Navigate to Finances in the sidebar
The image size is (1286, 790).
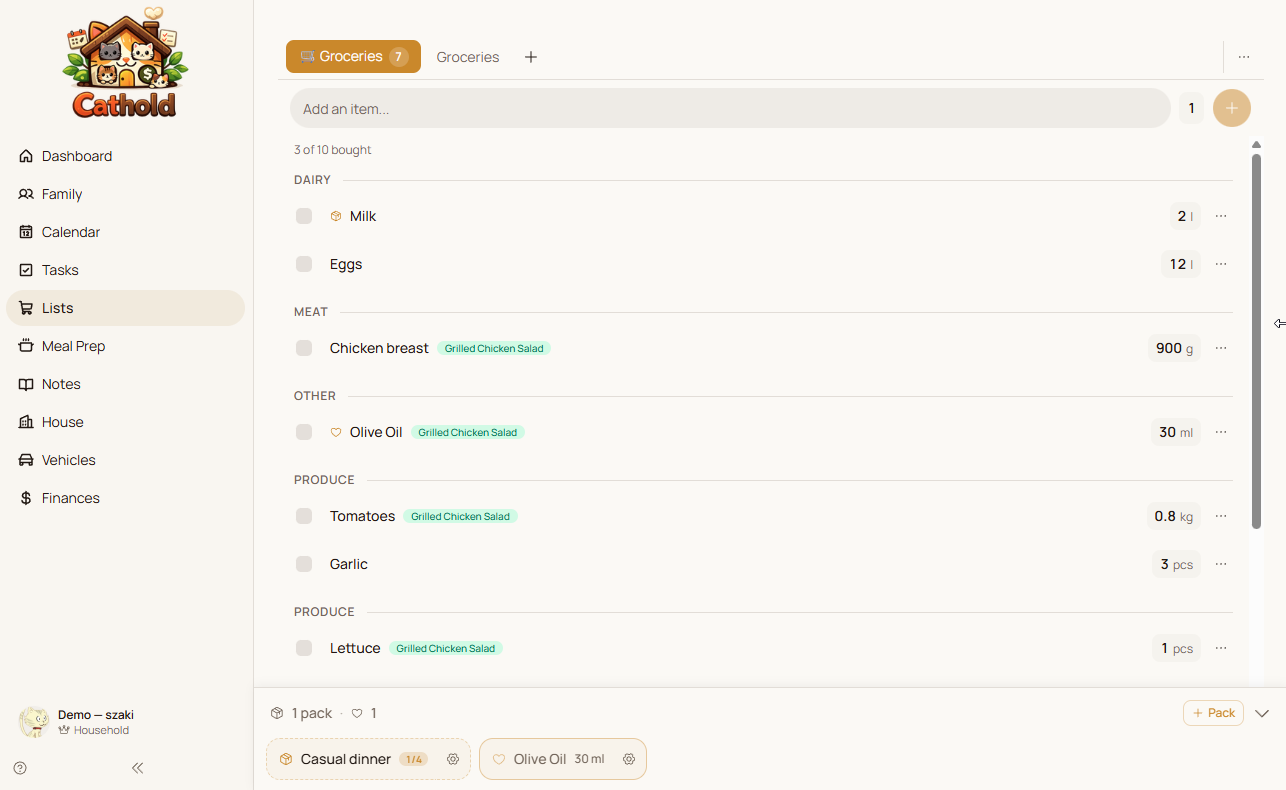pyautogui.click(x=70, y=498)
